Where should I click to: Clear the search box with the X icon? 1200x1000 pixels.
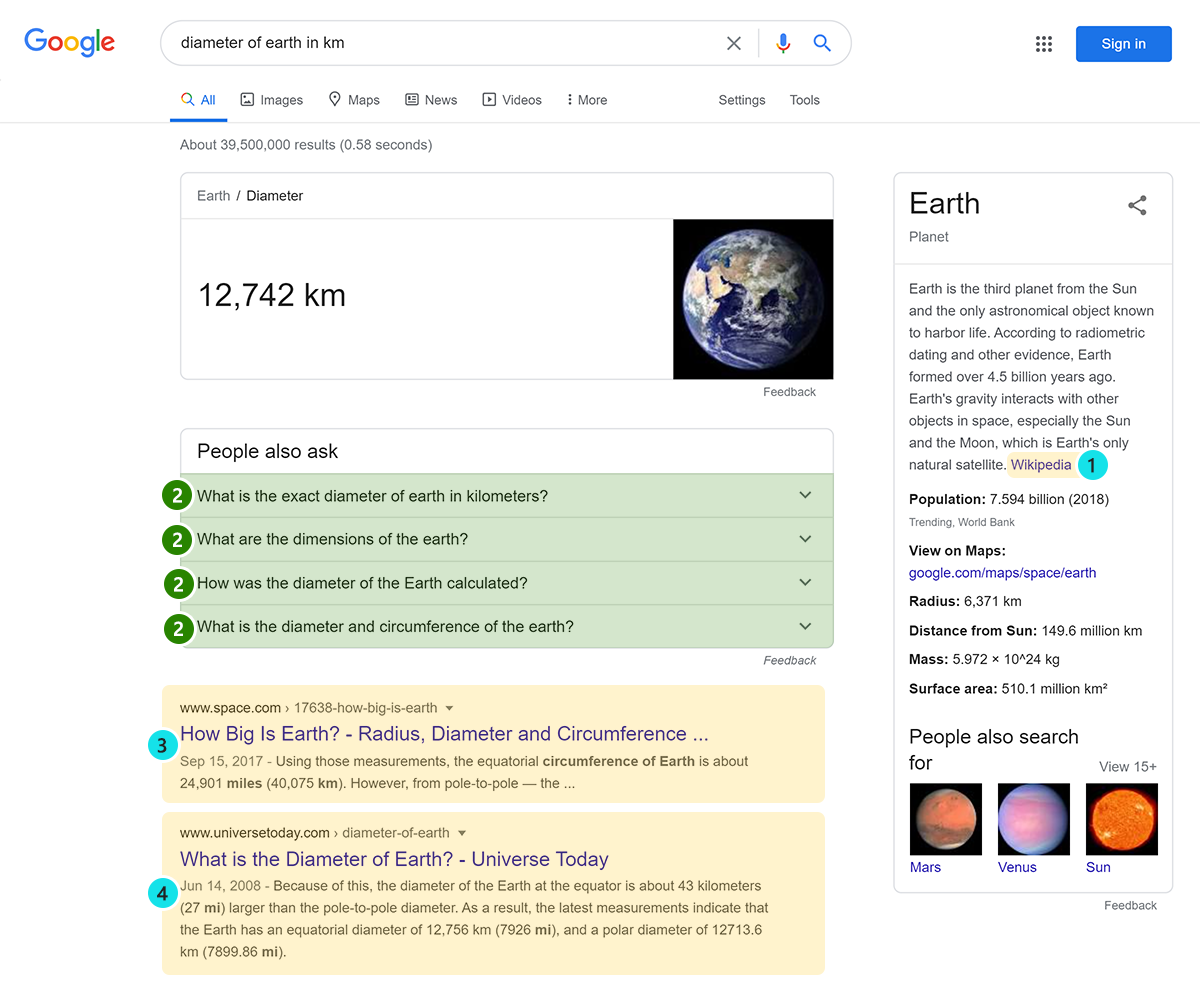734,43
